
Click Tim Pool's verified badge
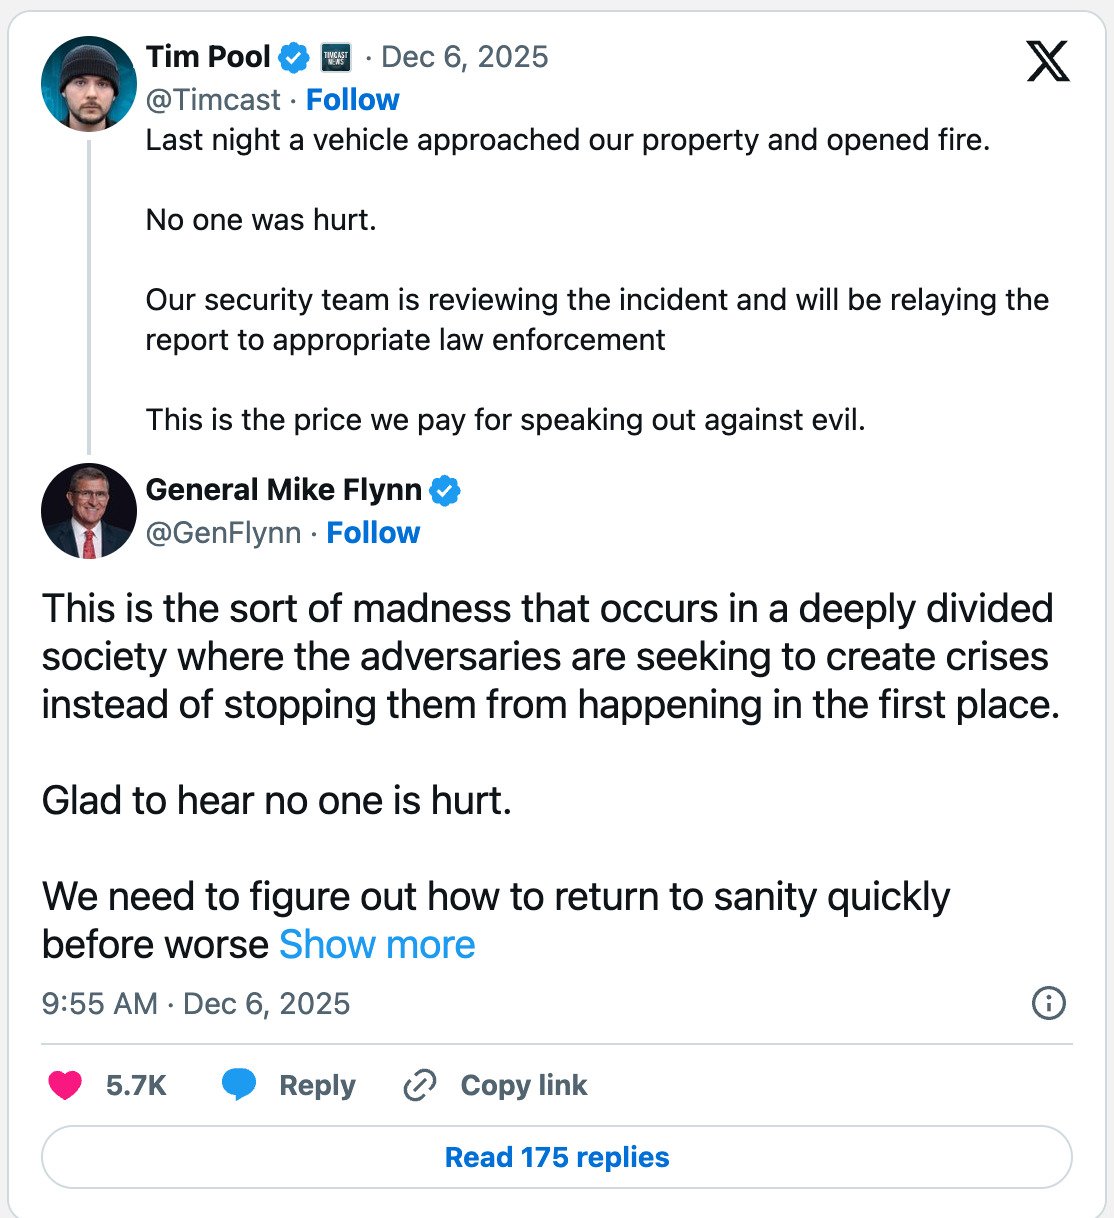(x=293, y=58)
